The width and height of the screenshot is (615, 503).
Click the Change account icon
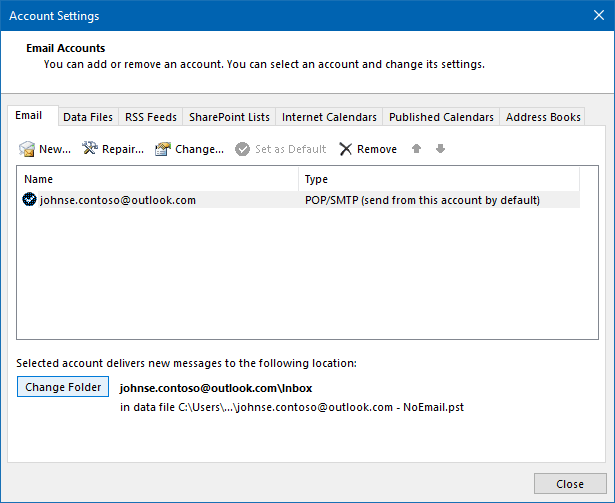coord(163,149)
